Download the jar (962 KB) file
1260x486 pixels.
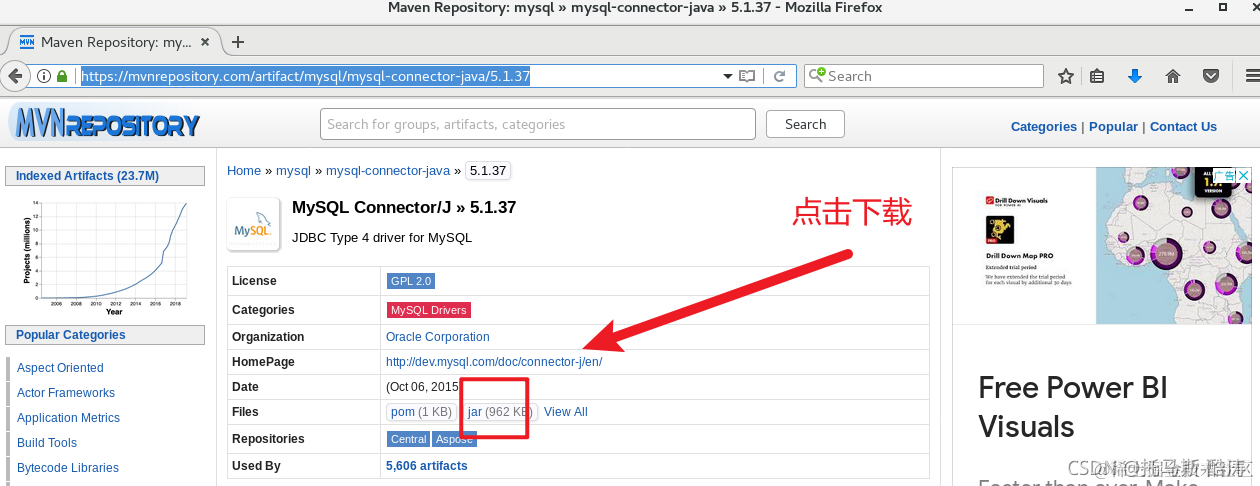coord(502,412)
